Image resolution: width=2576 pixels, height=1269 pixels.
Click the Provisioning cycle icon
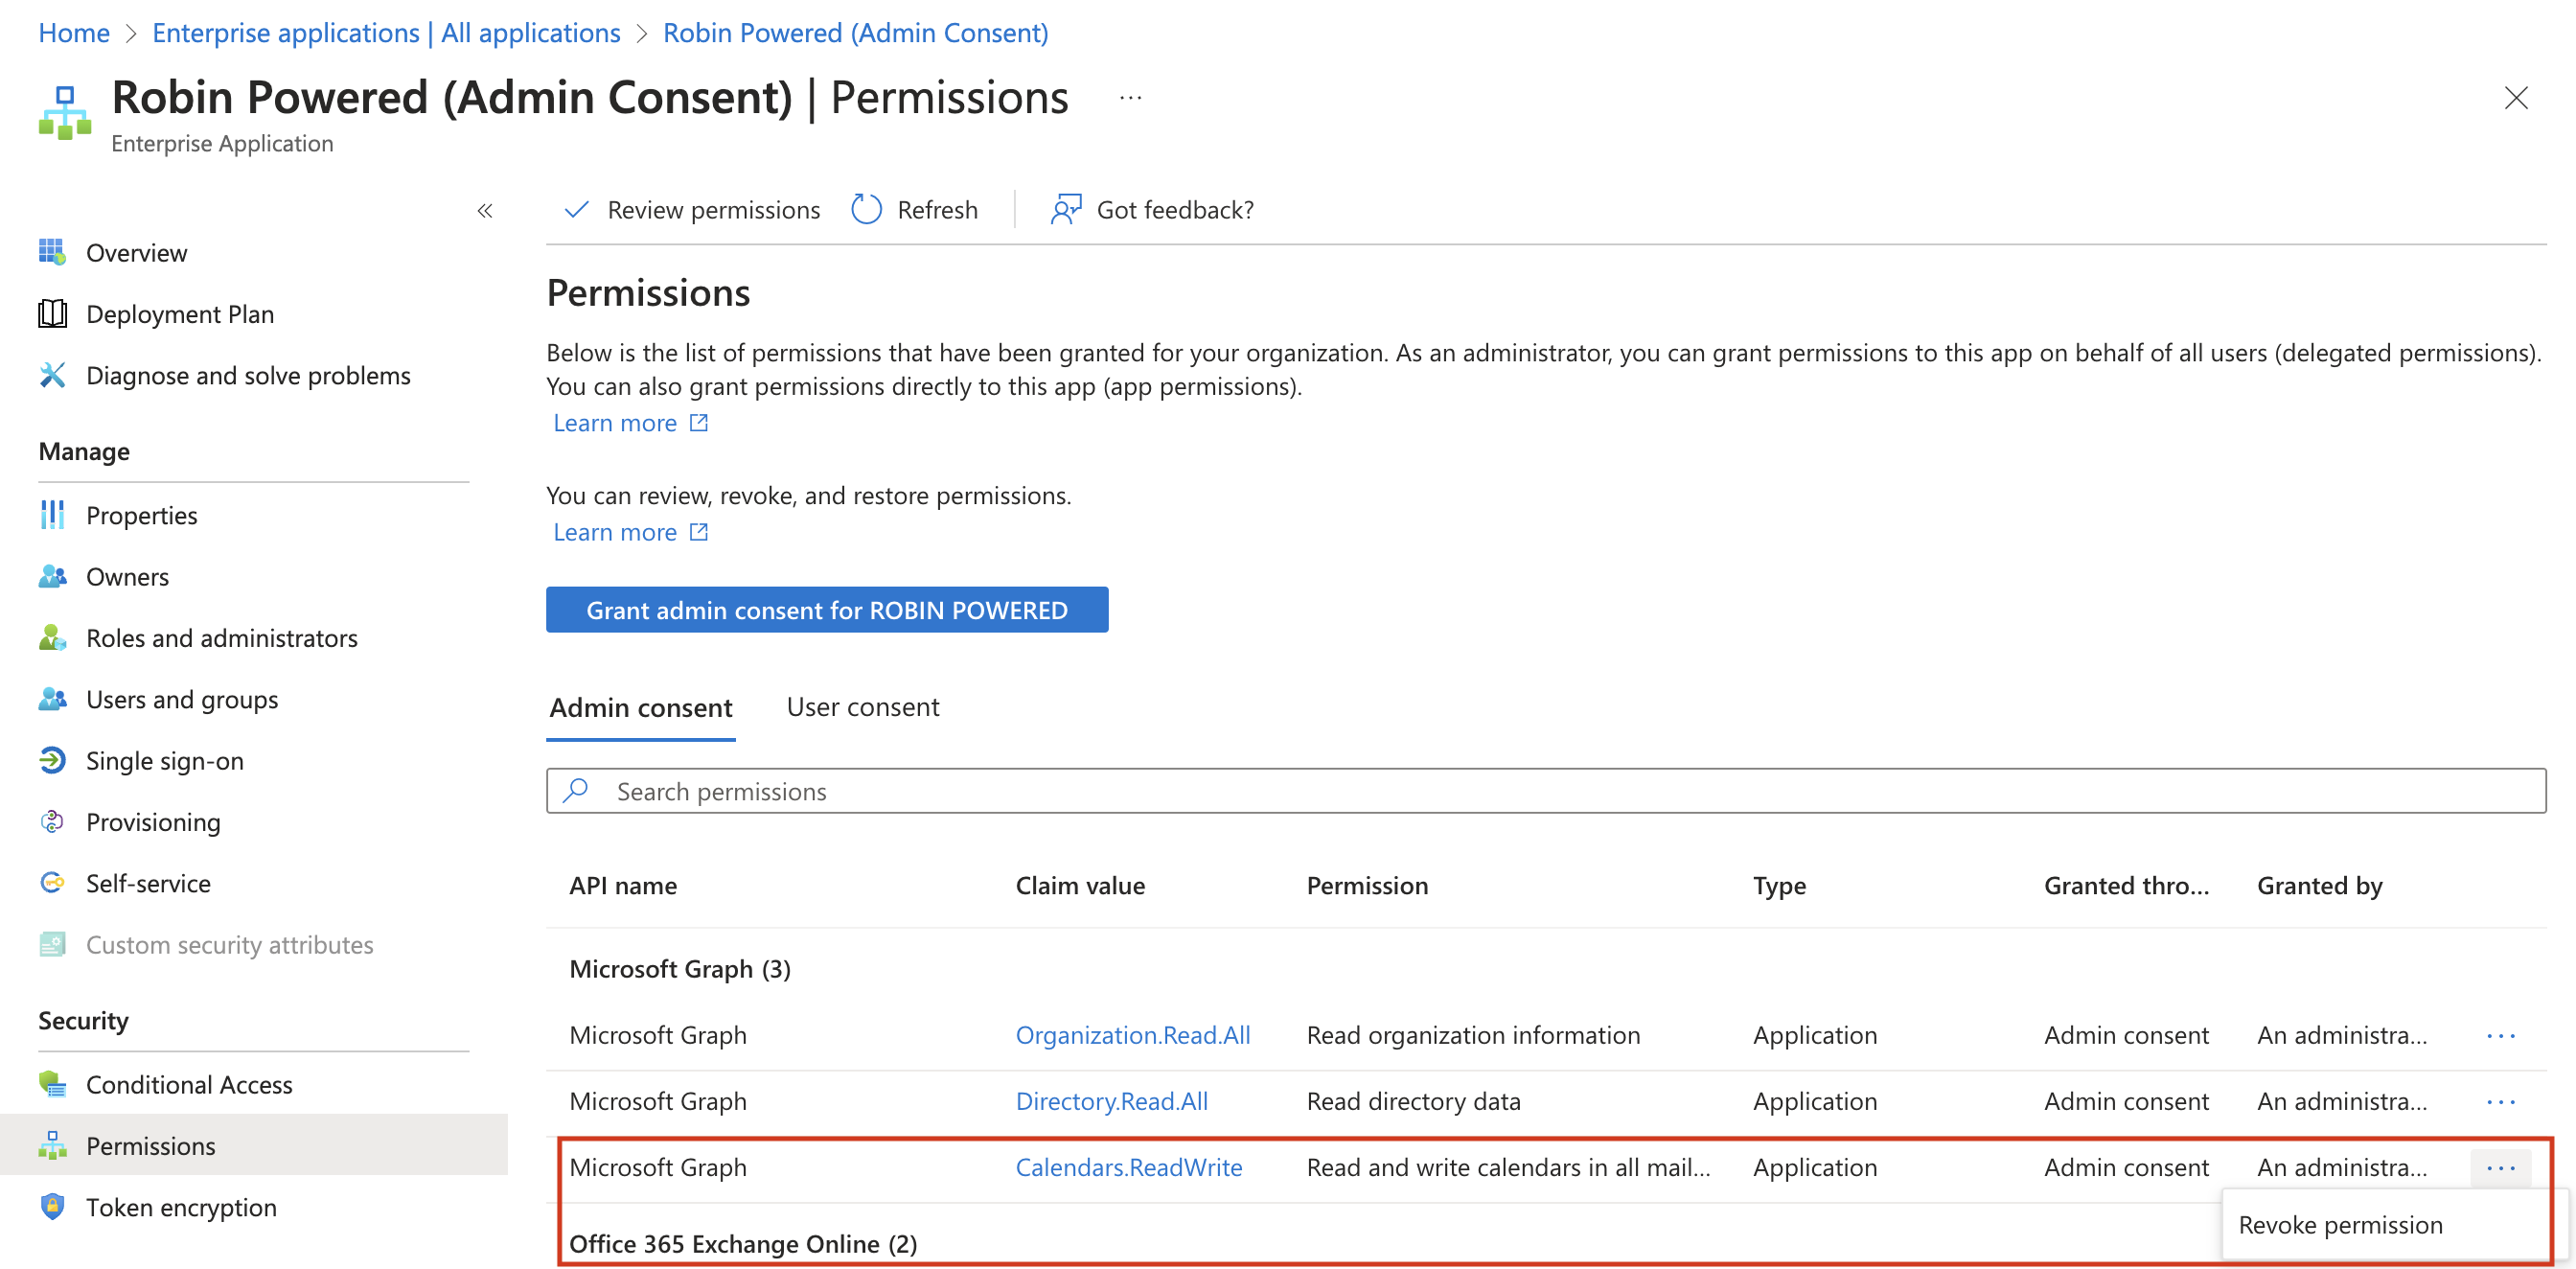(x=52, y=821)
